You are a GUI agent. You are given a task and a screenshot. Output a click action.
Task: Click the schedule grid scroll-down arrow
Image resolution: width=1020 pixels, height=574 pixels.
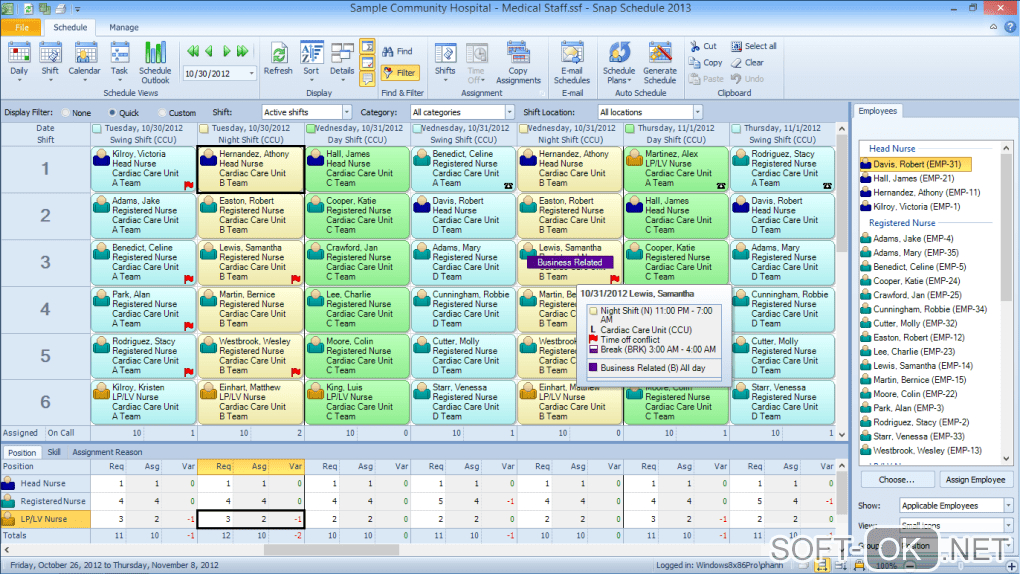[x=842, y=435]
